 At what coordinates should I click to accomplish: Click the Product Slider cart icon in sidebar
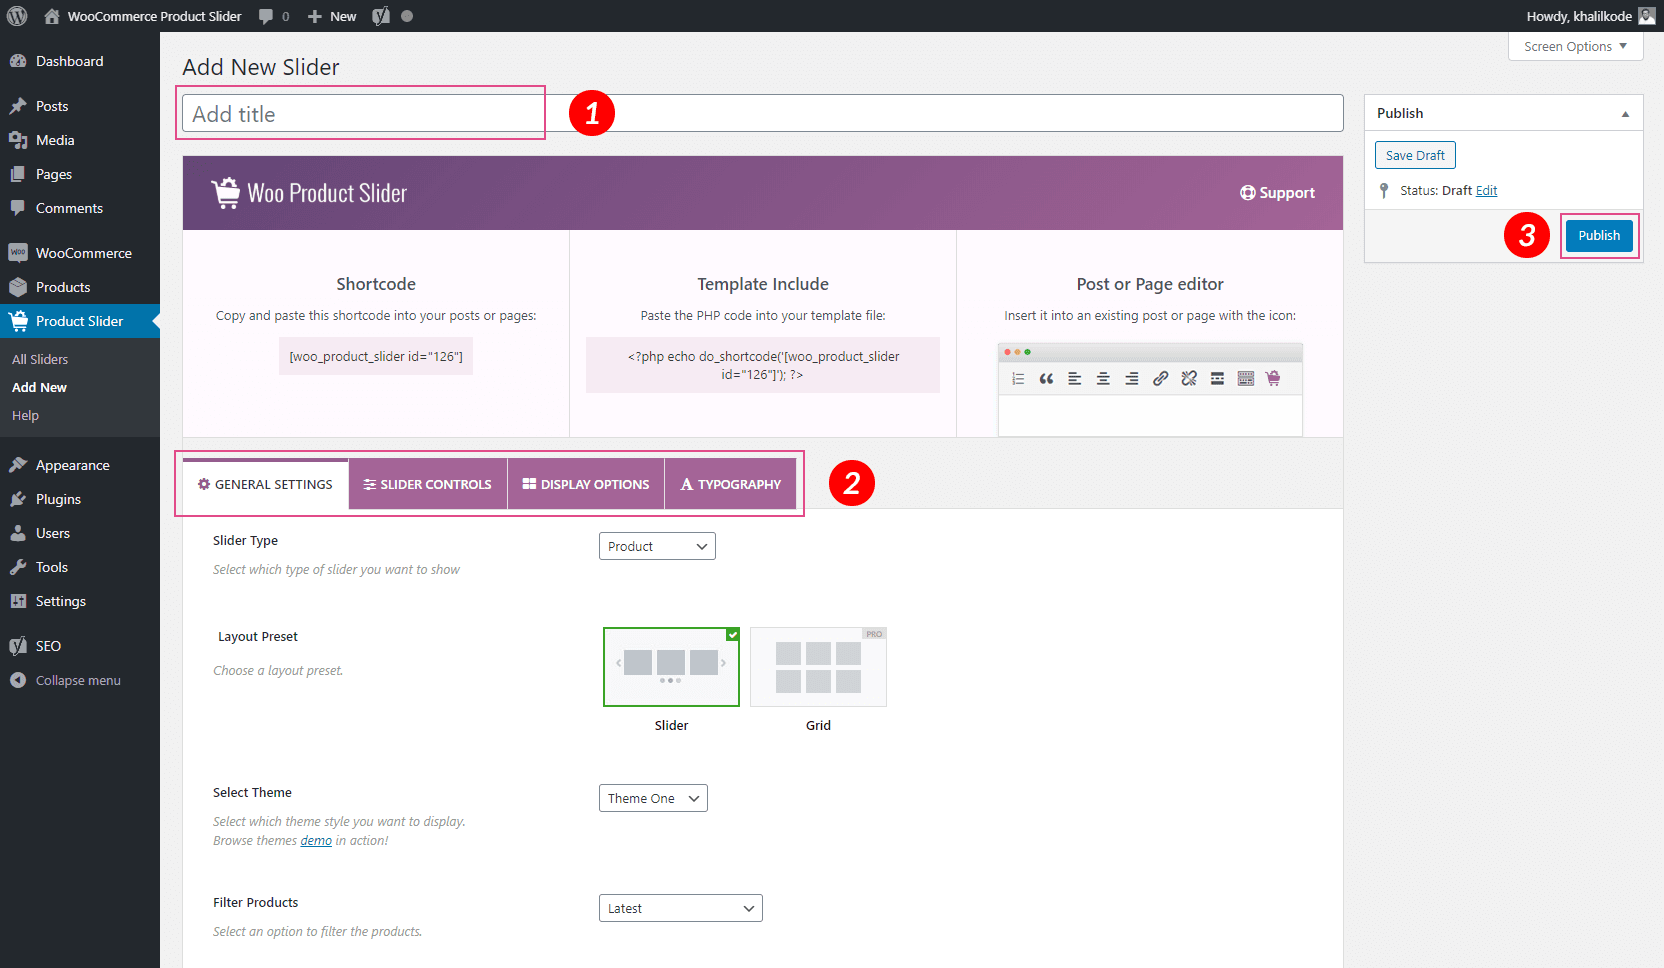click(18, 321)
